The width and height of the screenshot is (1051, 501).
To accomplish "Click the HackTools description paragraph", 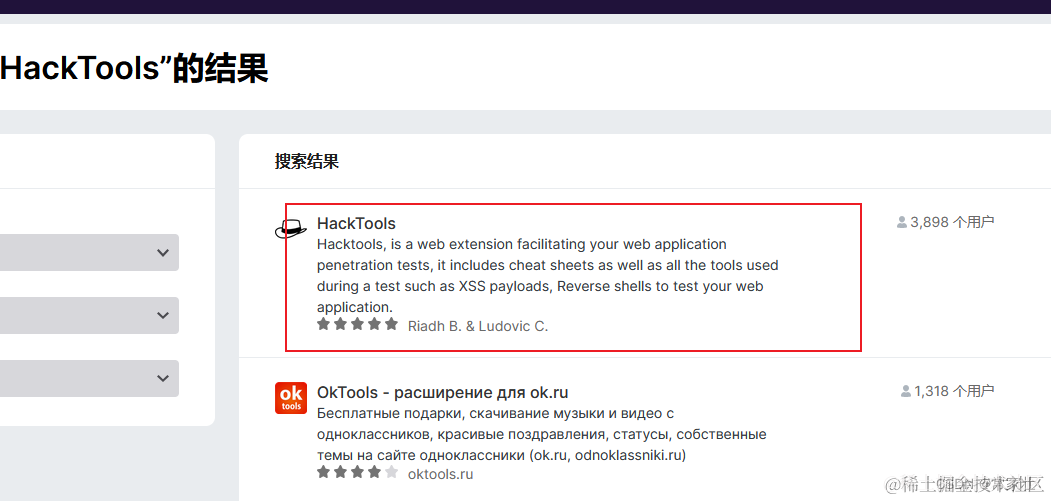I will point(548,276).
